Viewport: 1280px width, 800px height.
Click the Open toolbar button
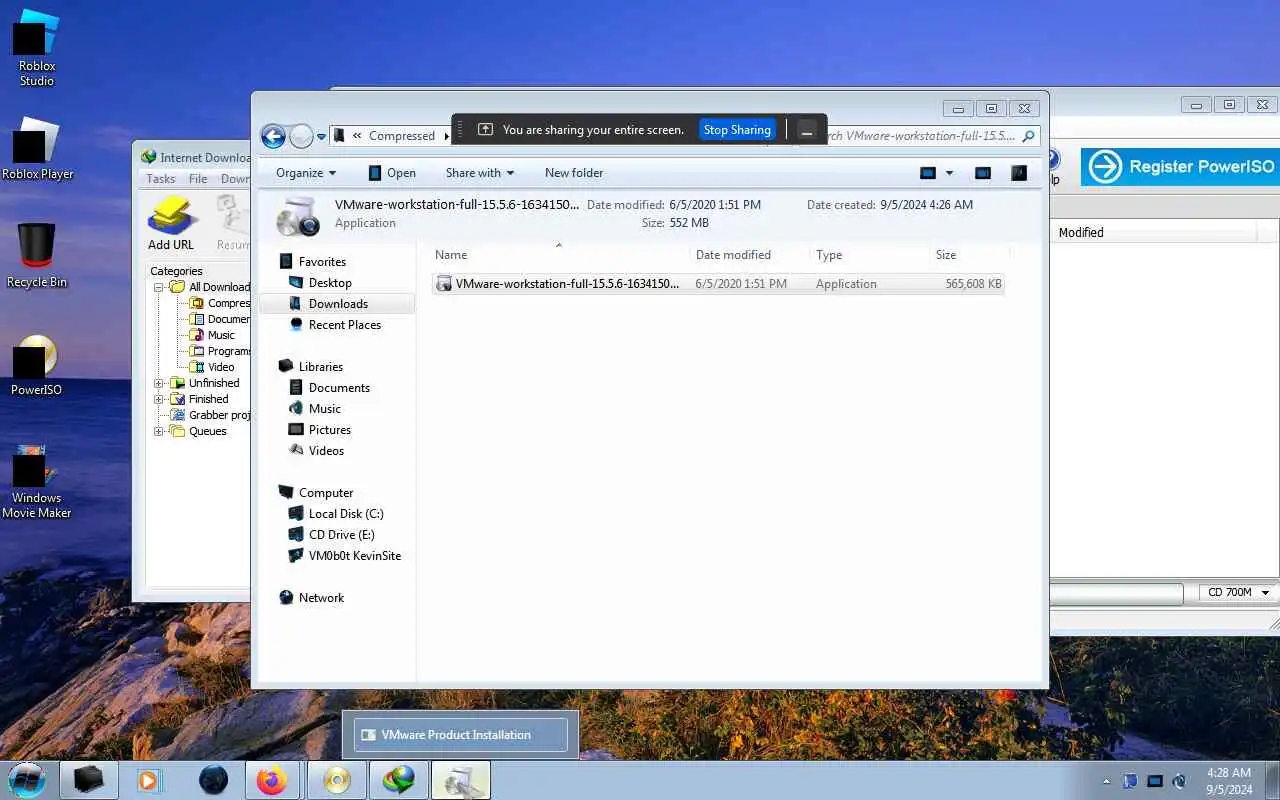point(392,173)
